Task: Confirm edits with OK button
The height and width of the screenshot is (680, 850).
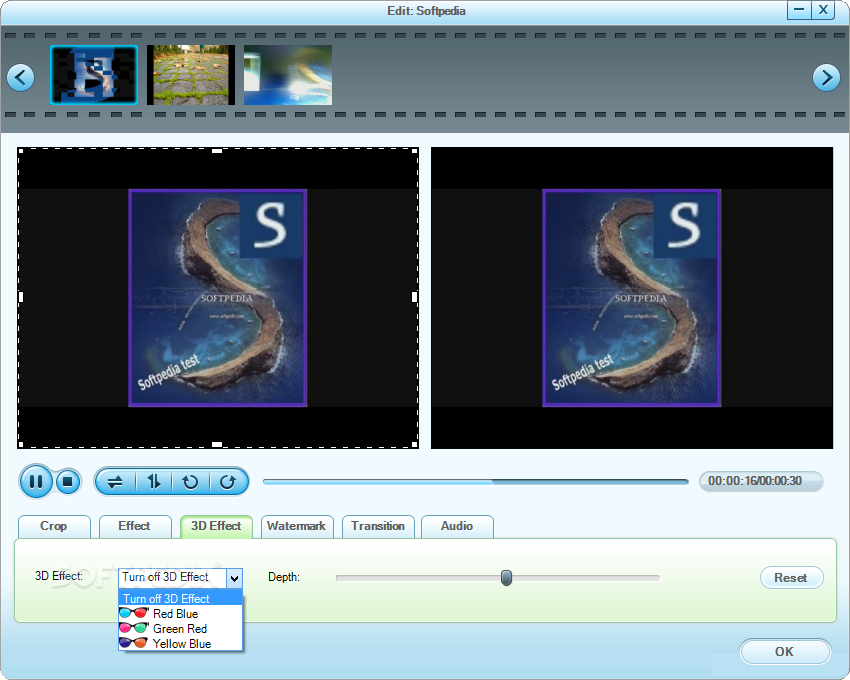Action: 784,651
